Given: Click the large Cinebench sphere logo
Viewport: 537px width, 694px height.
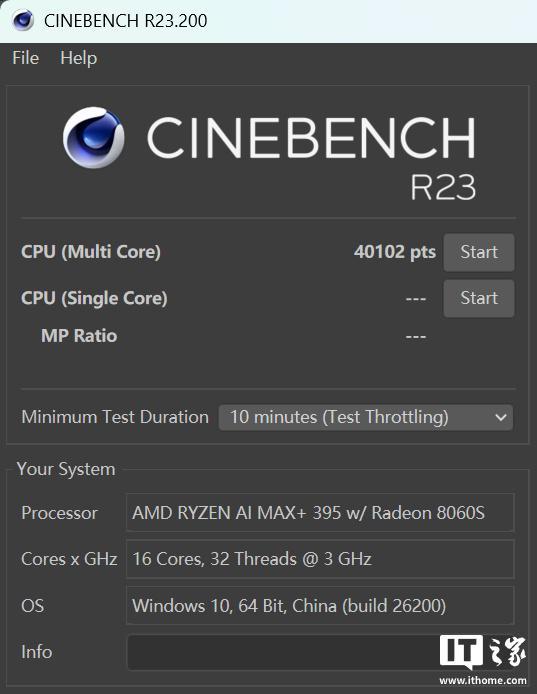Looking at the screenshot, I should coord(93,137).
